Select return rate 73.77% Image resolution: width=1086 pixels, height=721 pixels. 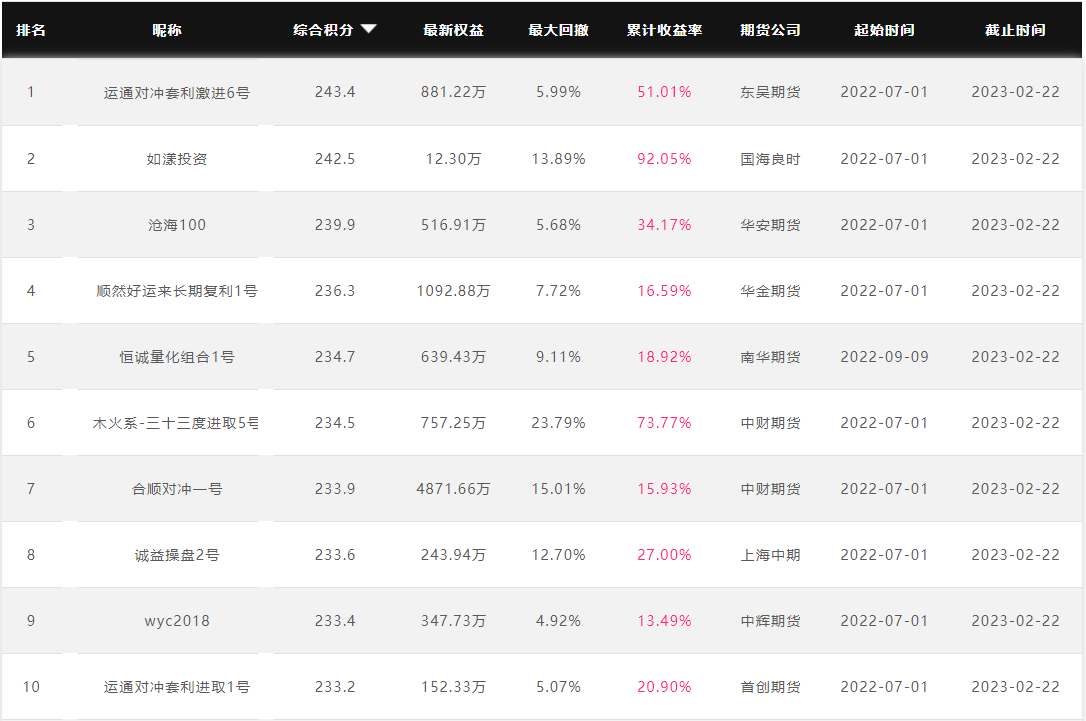coord(664,423)
